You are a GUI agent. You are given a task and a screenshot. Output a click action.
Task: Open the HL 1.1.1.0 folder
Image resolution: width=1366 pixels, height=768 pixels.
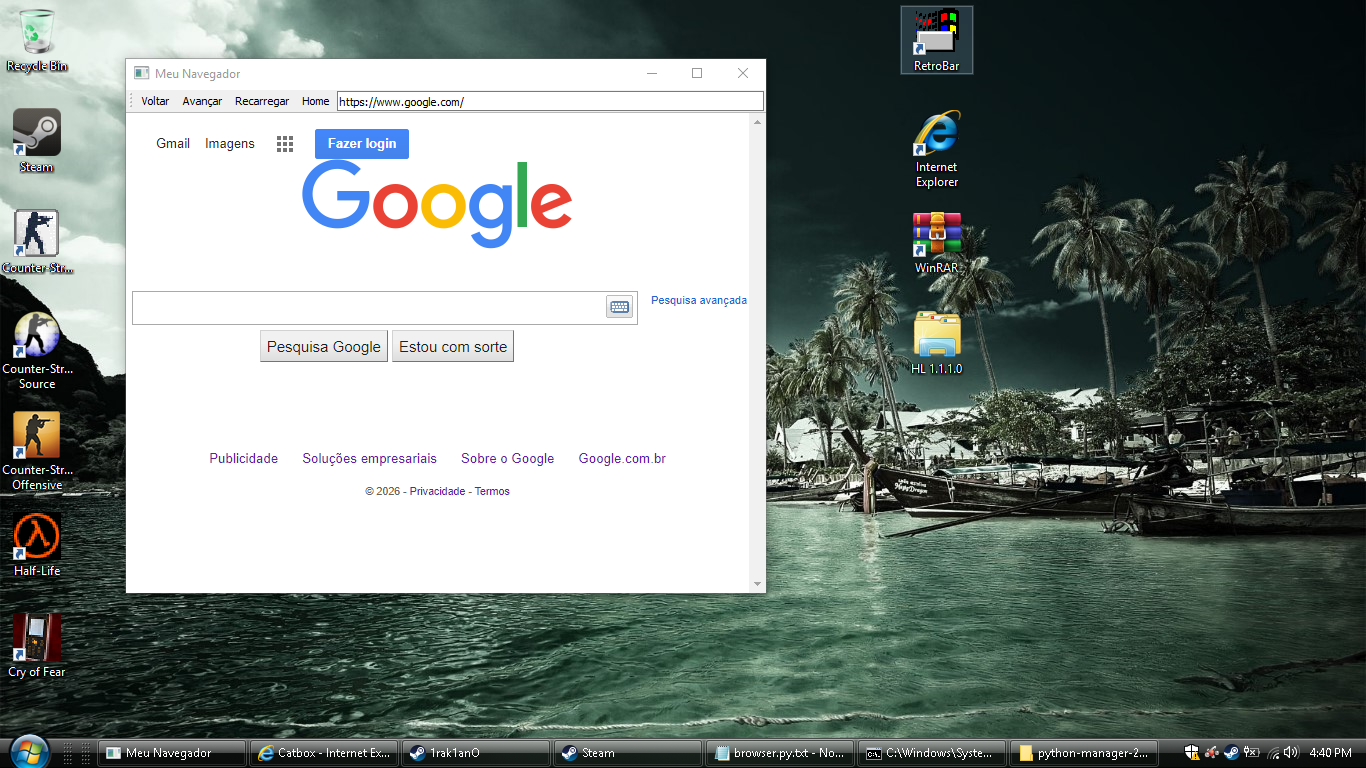pos(936,336)
